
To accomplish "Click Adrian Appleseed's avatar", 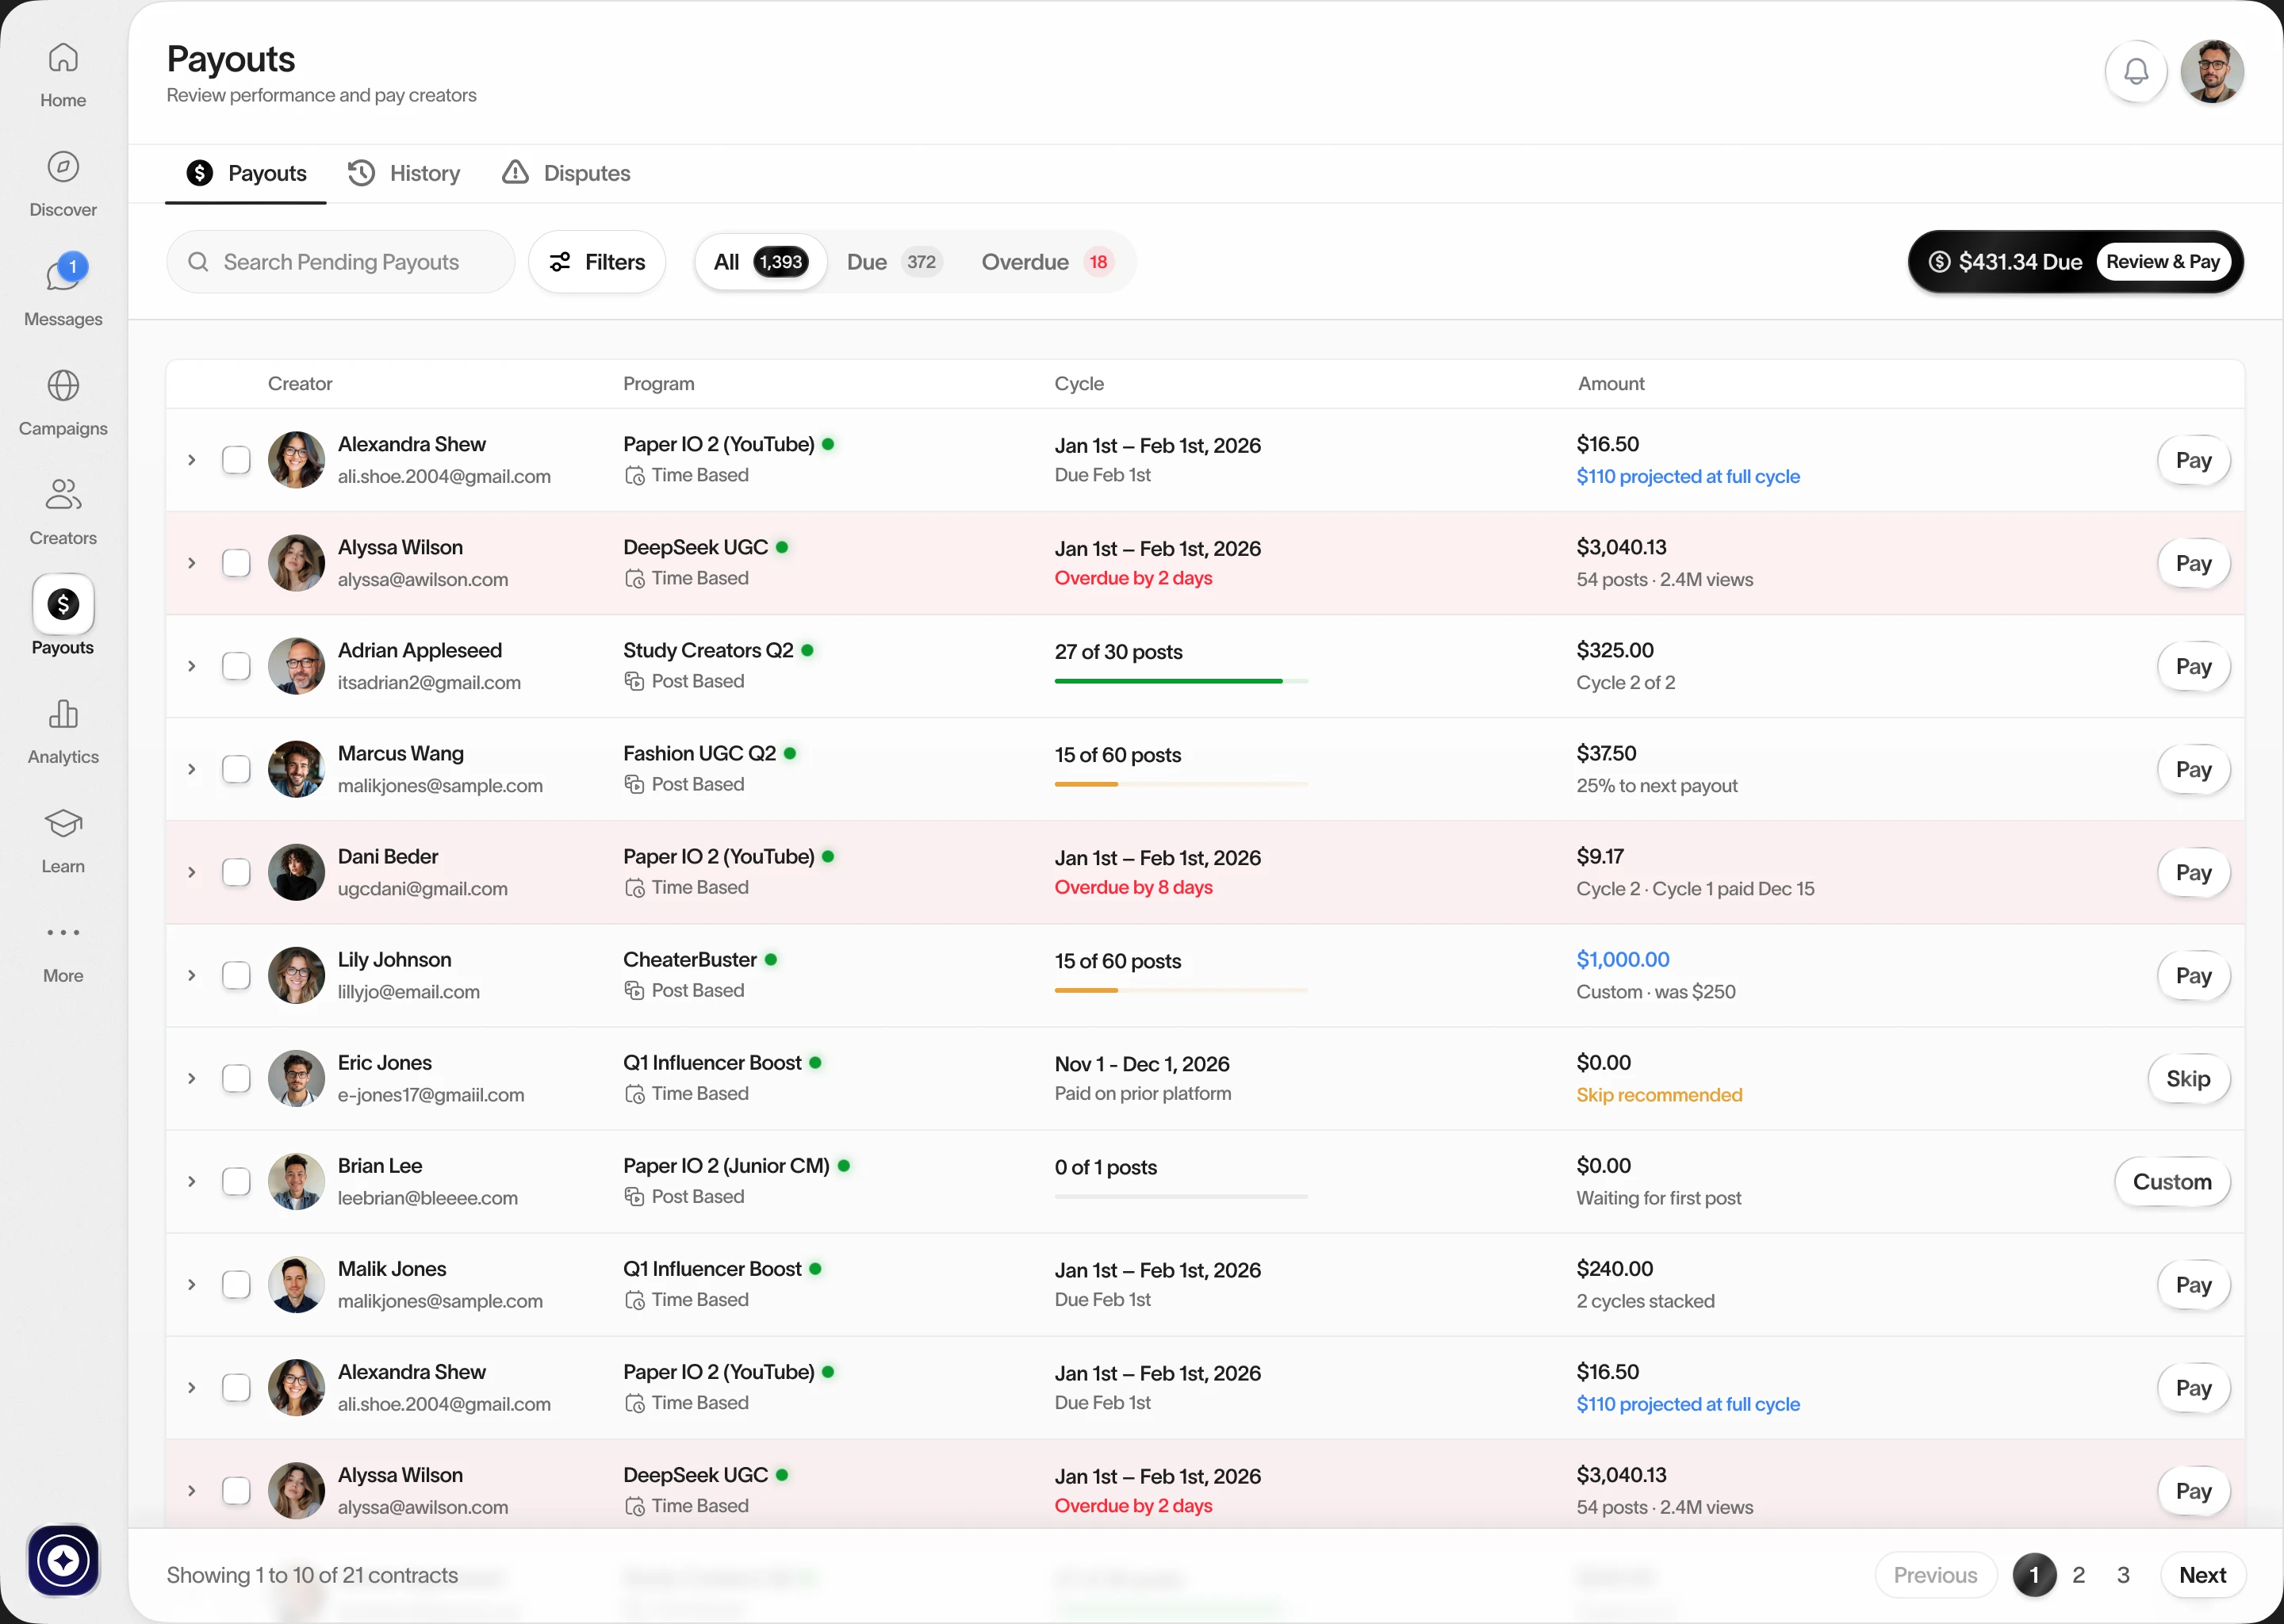I will [296, 666].
